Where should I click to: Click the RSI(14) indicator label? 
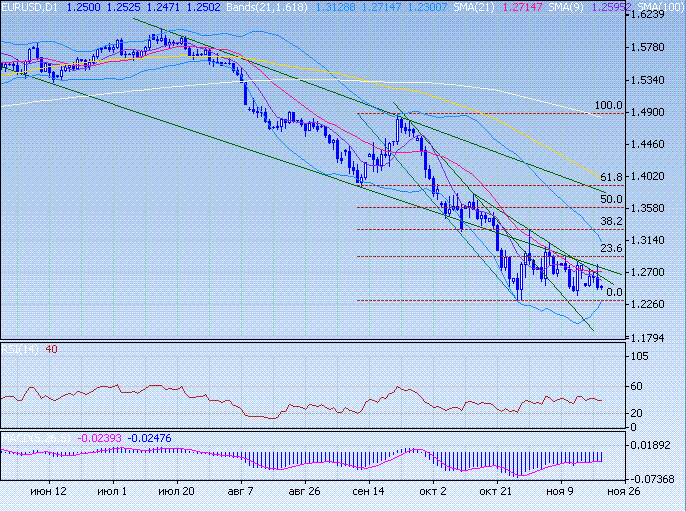coord(18,349)
